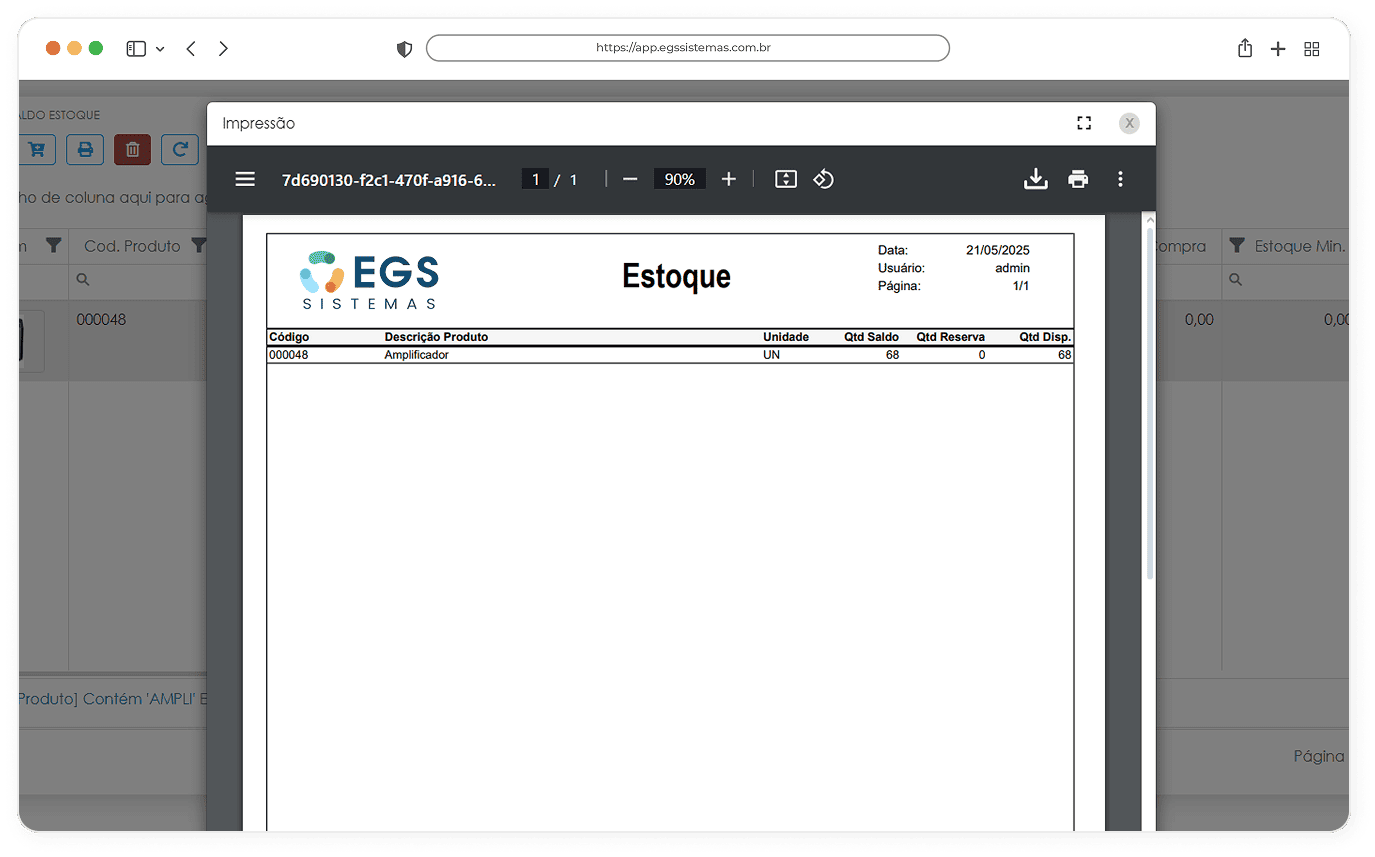Click the refresh button in background toolbar
The width and height of the screenshot is (1375, 857).
(180, 150)
